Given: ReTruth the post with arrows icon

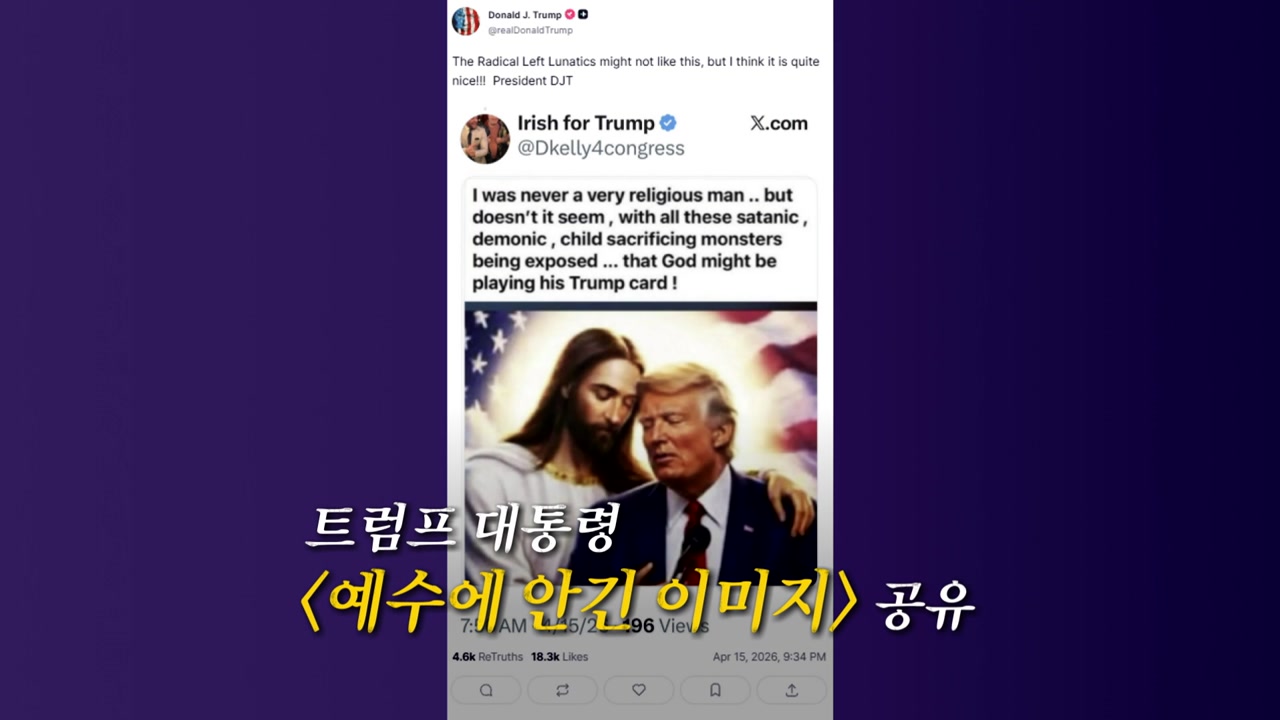Looking at the screenshot, I should pos(562,690).
